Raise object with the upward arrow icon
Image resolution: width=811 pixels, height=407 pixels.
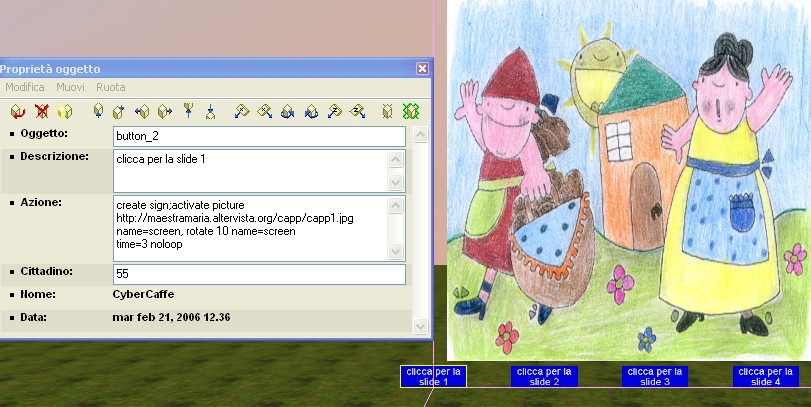coord(189,111)
